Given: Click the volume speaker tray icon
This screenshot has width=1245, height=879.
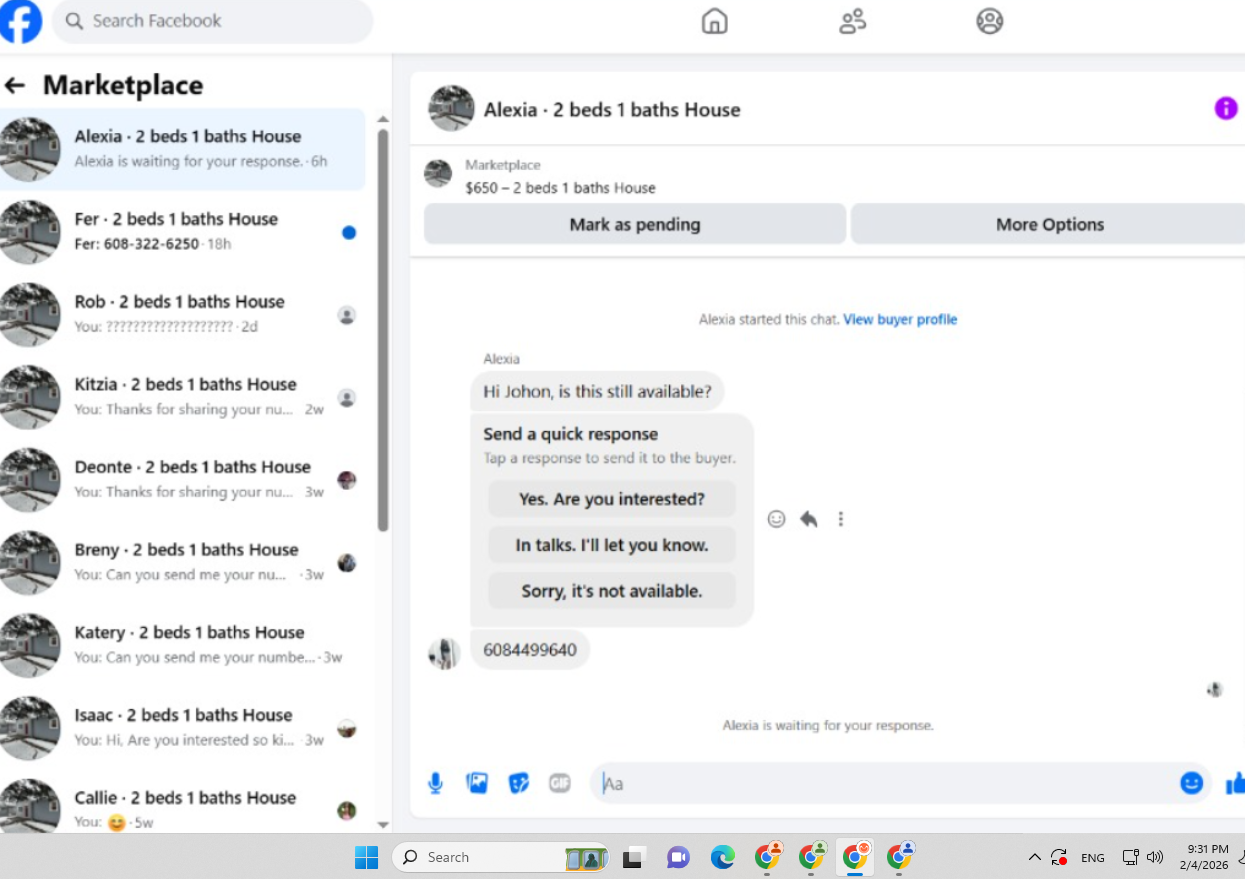Looking at the screenshot, I should pos(1155,857).
